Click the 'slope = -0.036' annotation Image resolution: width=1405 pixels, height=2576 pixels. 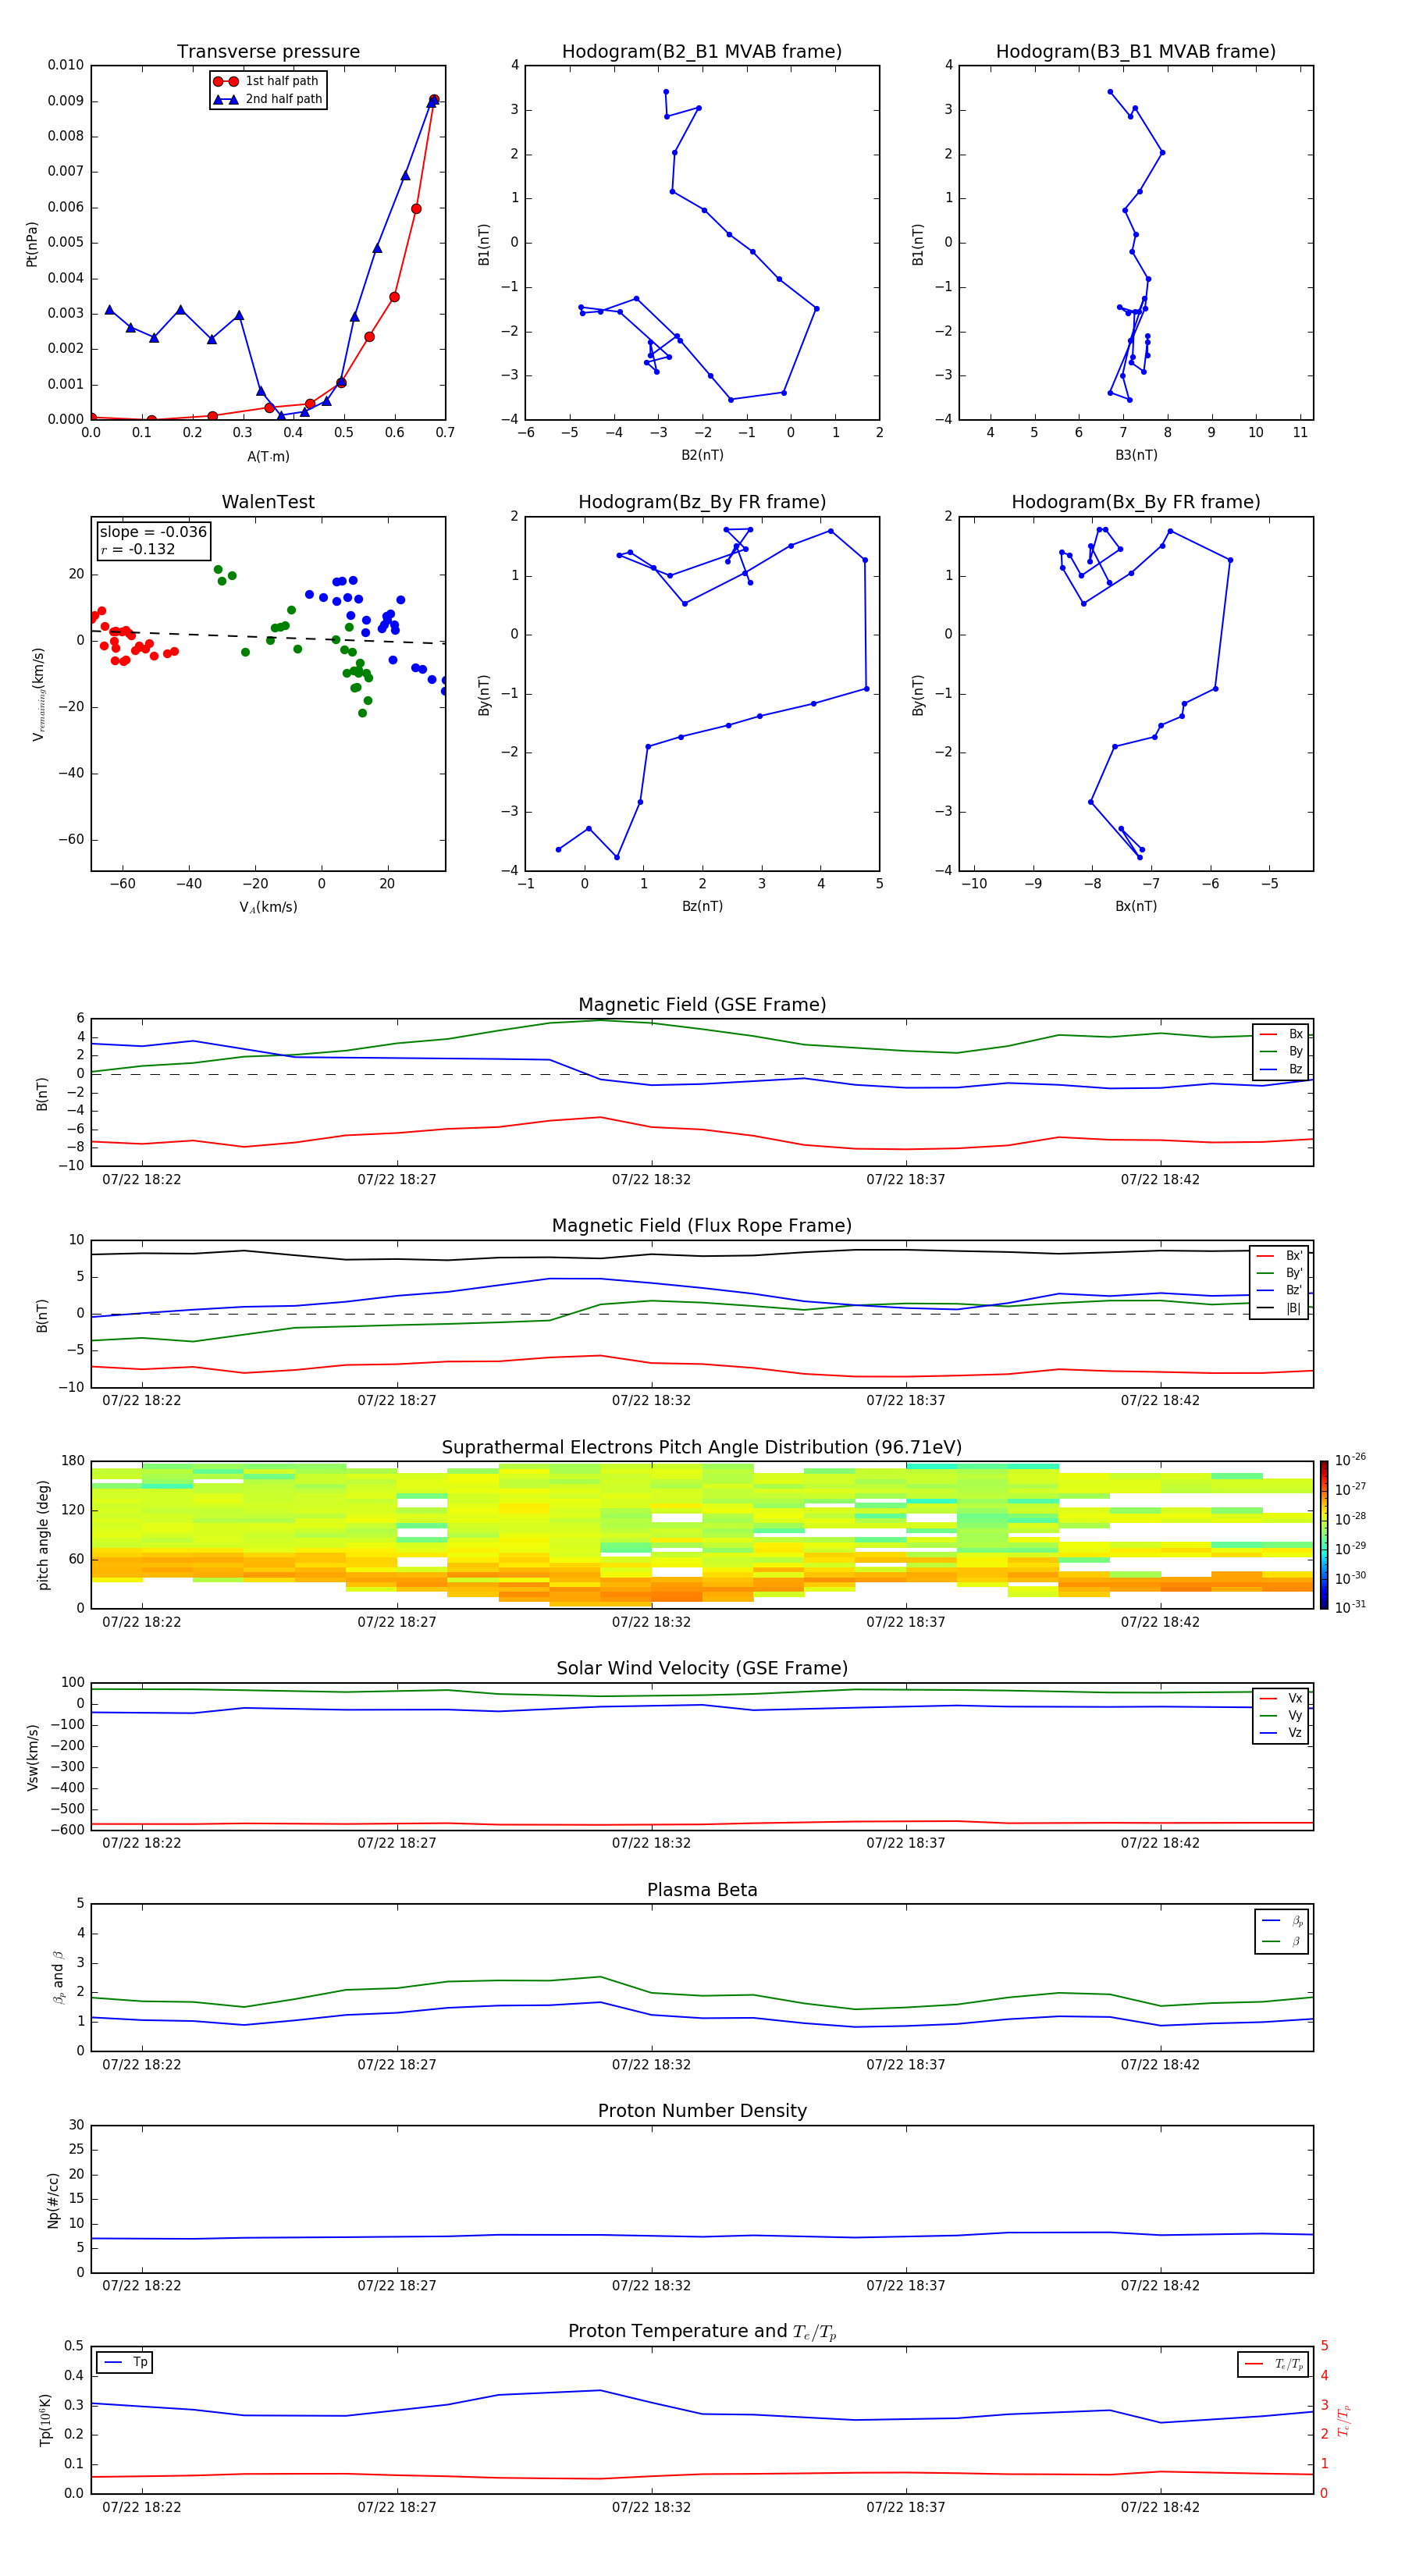153,532
